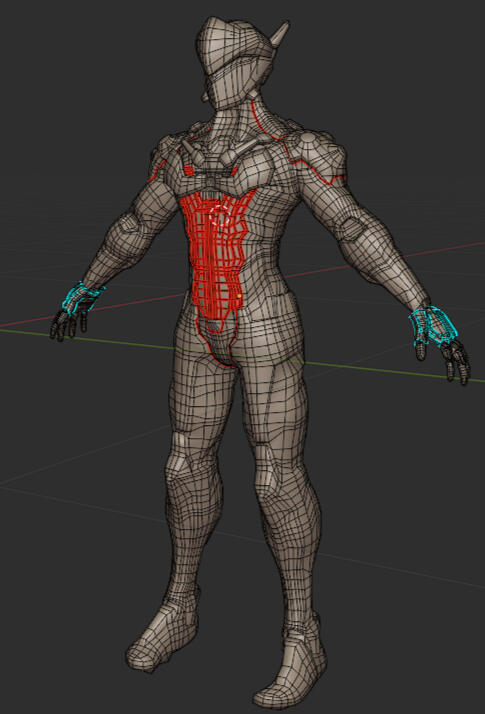Click the dashed white circle cursor on chest
This screenshot has width=485, height=714.
[x=220, y=215]
